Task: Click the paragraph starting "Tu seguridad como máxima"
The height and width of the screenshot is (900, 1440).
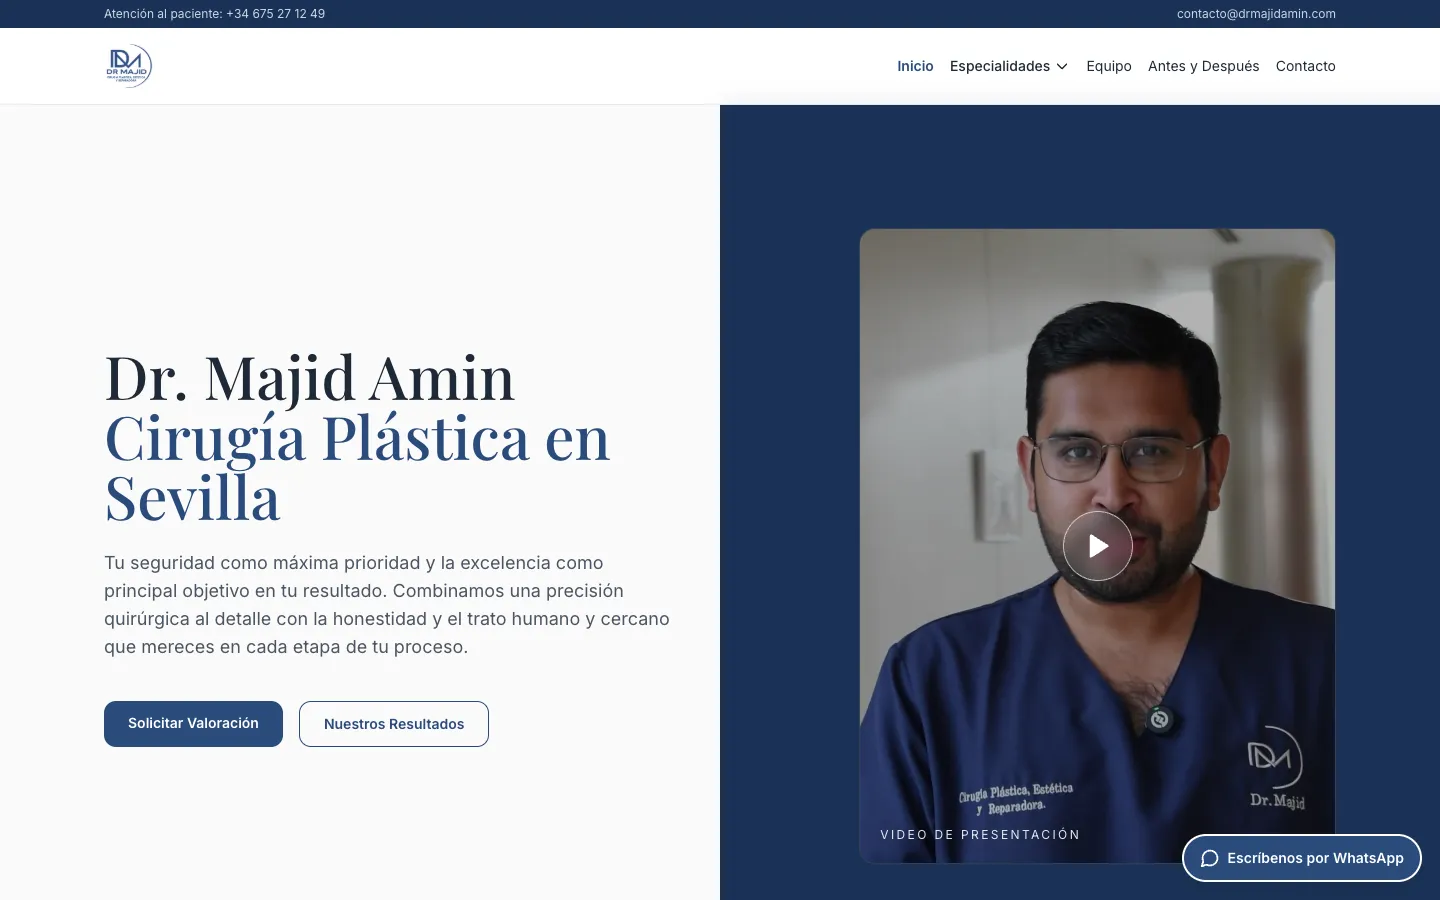Action: (387, 605)
